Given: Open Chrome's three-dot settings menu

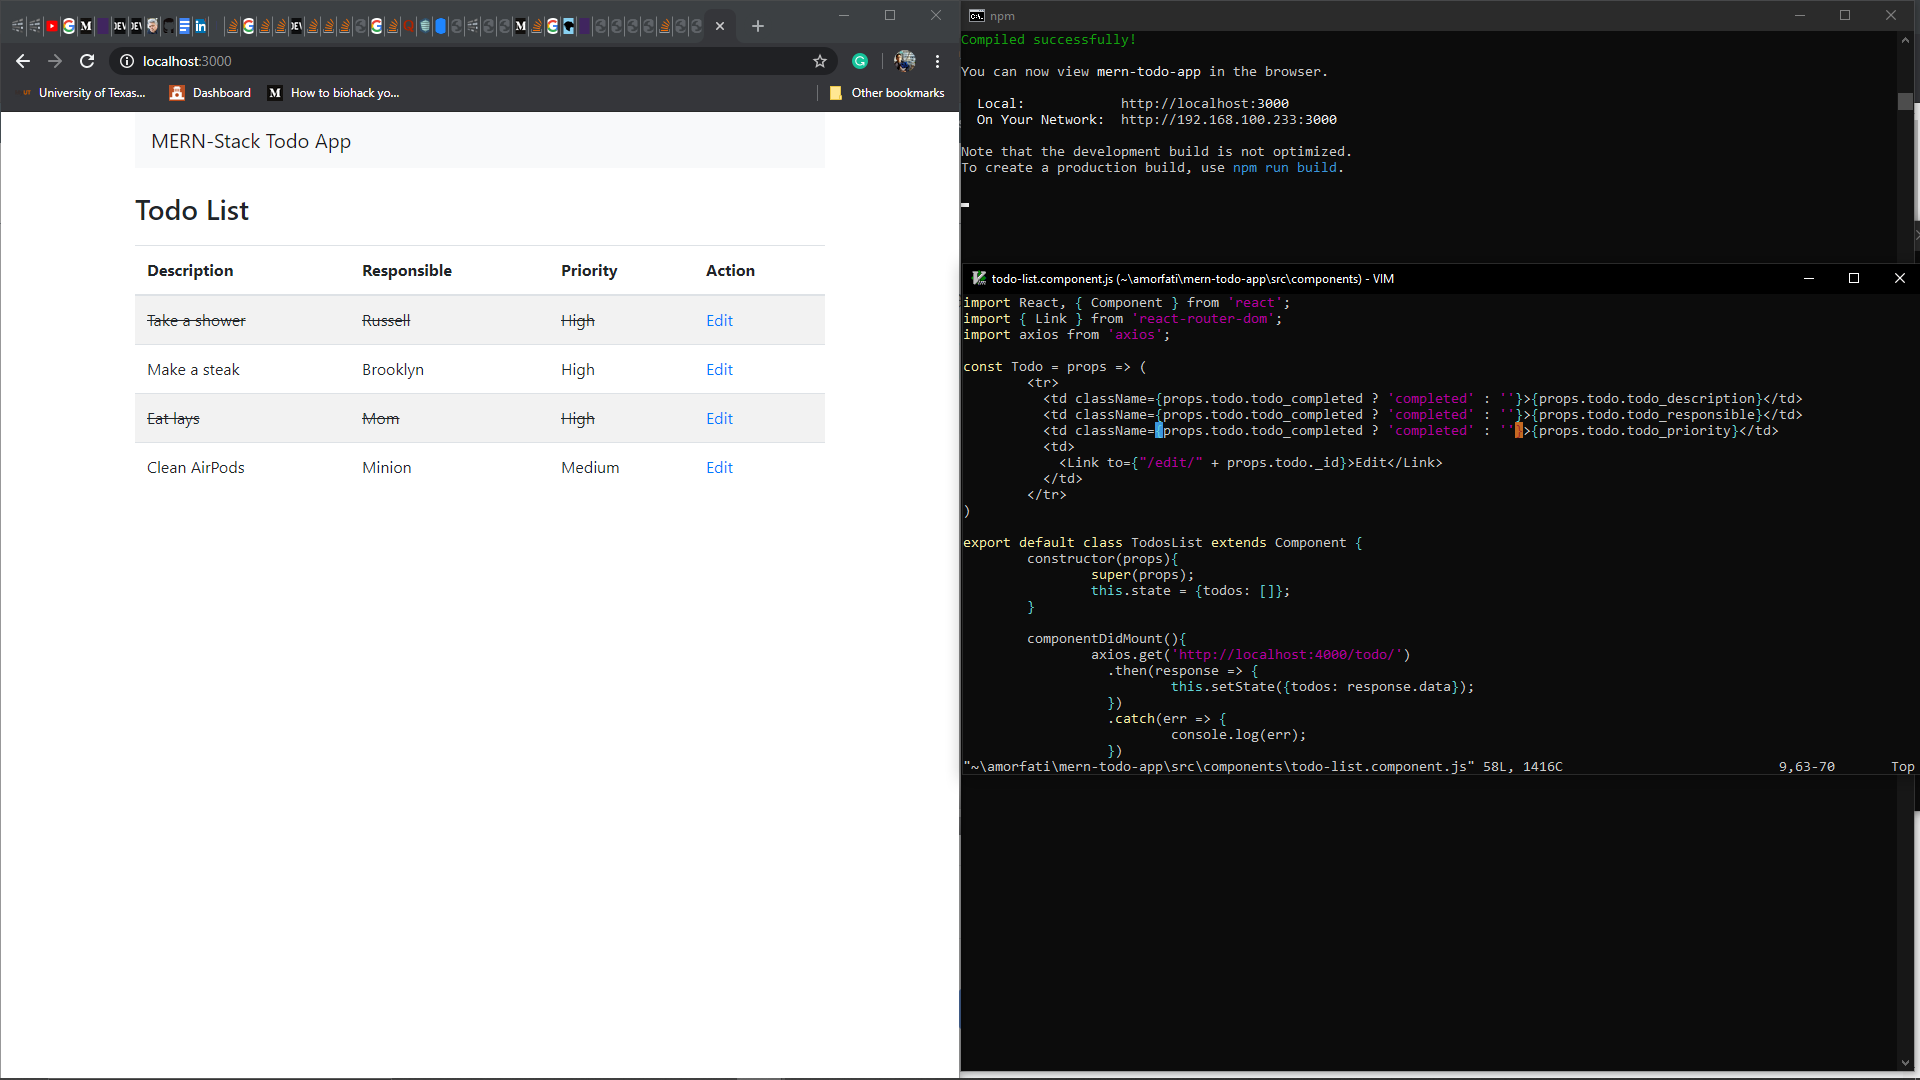Looking at the screenshot, I should [x=938, y=61].
